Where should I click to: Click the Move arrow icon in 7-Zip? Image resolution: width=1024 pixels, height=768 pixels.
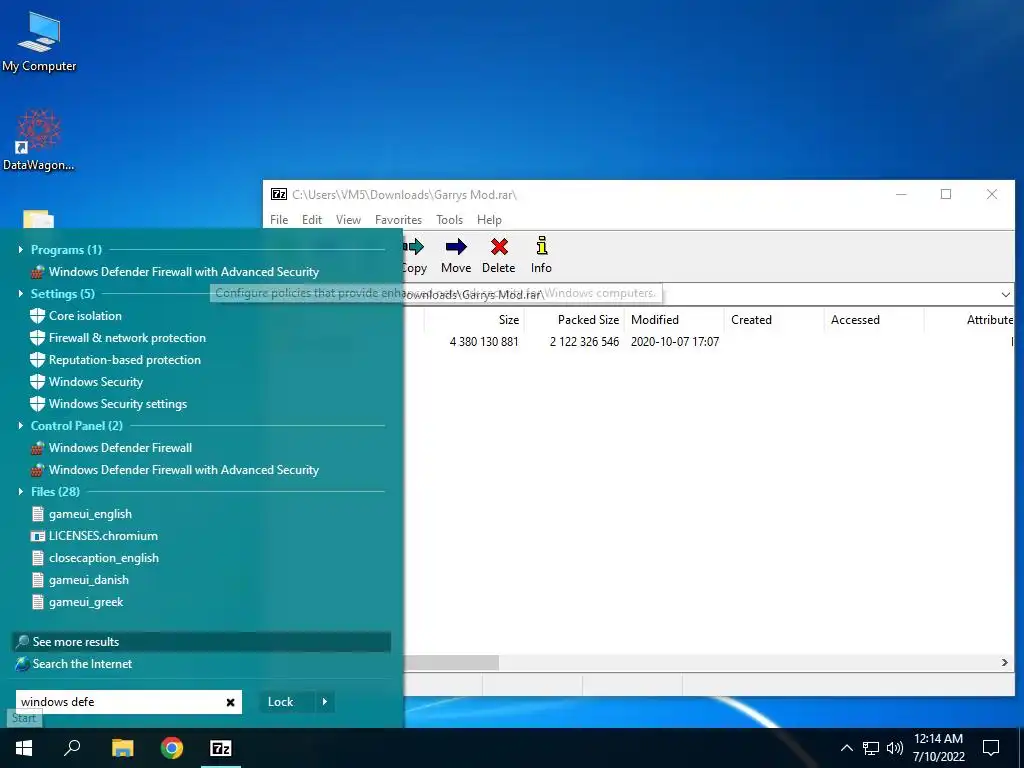coord(456,247)
